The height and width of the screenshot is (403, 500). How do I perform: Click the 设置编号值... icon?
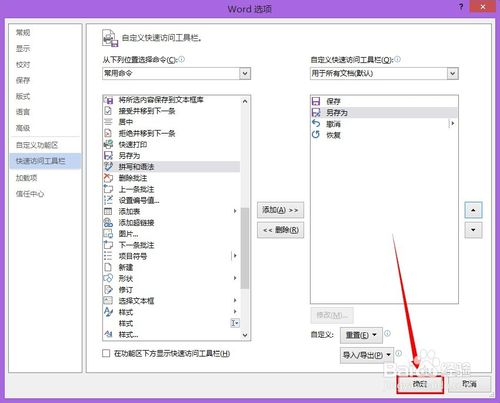tap(108, 200)
